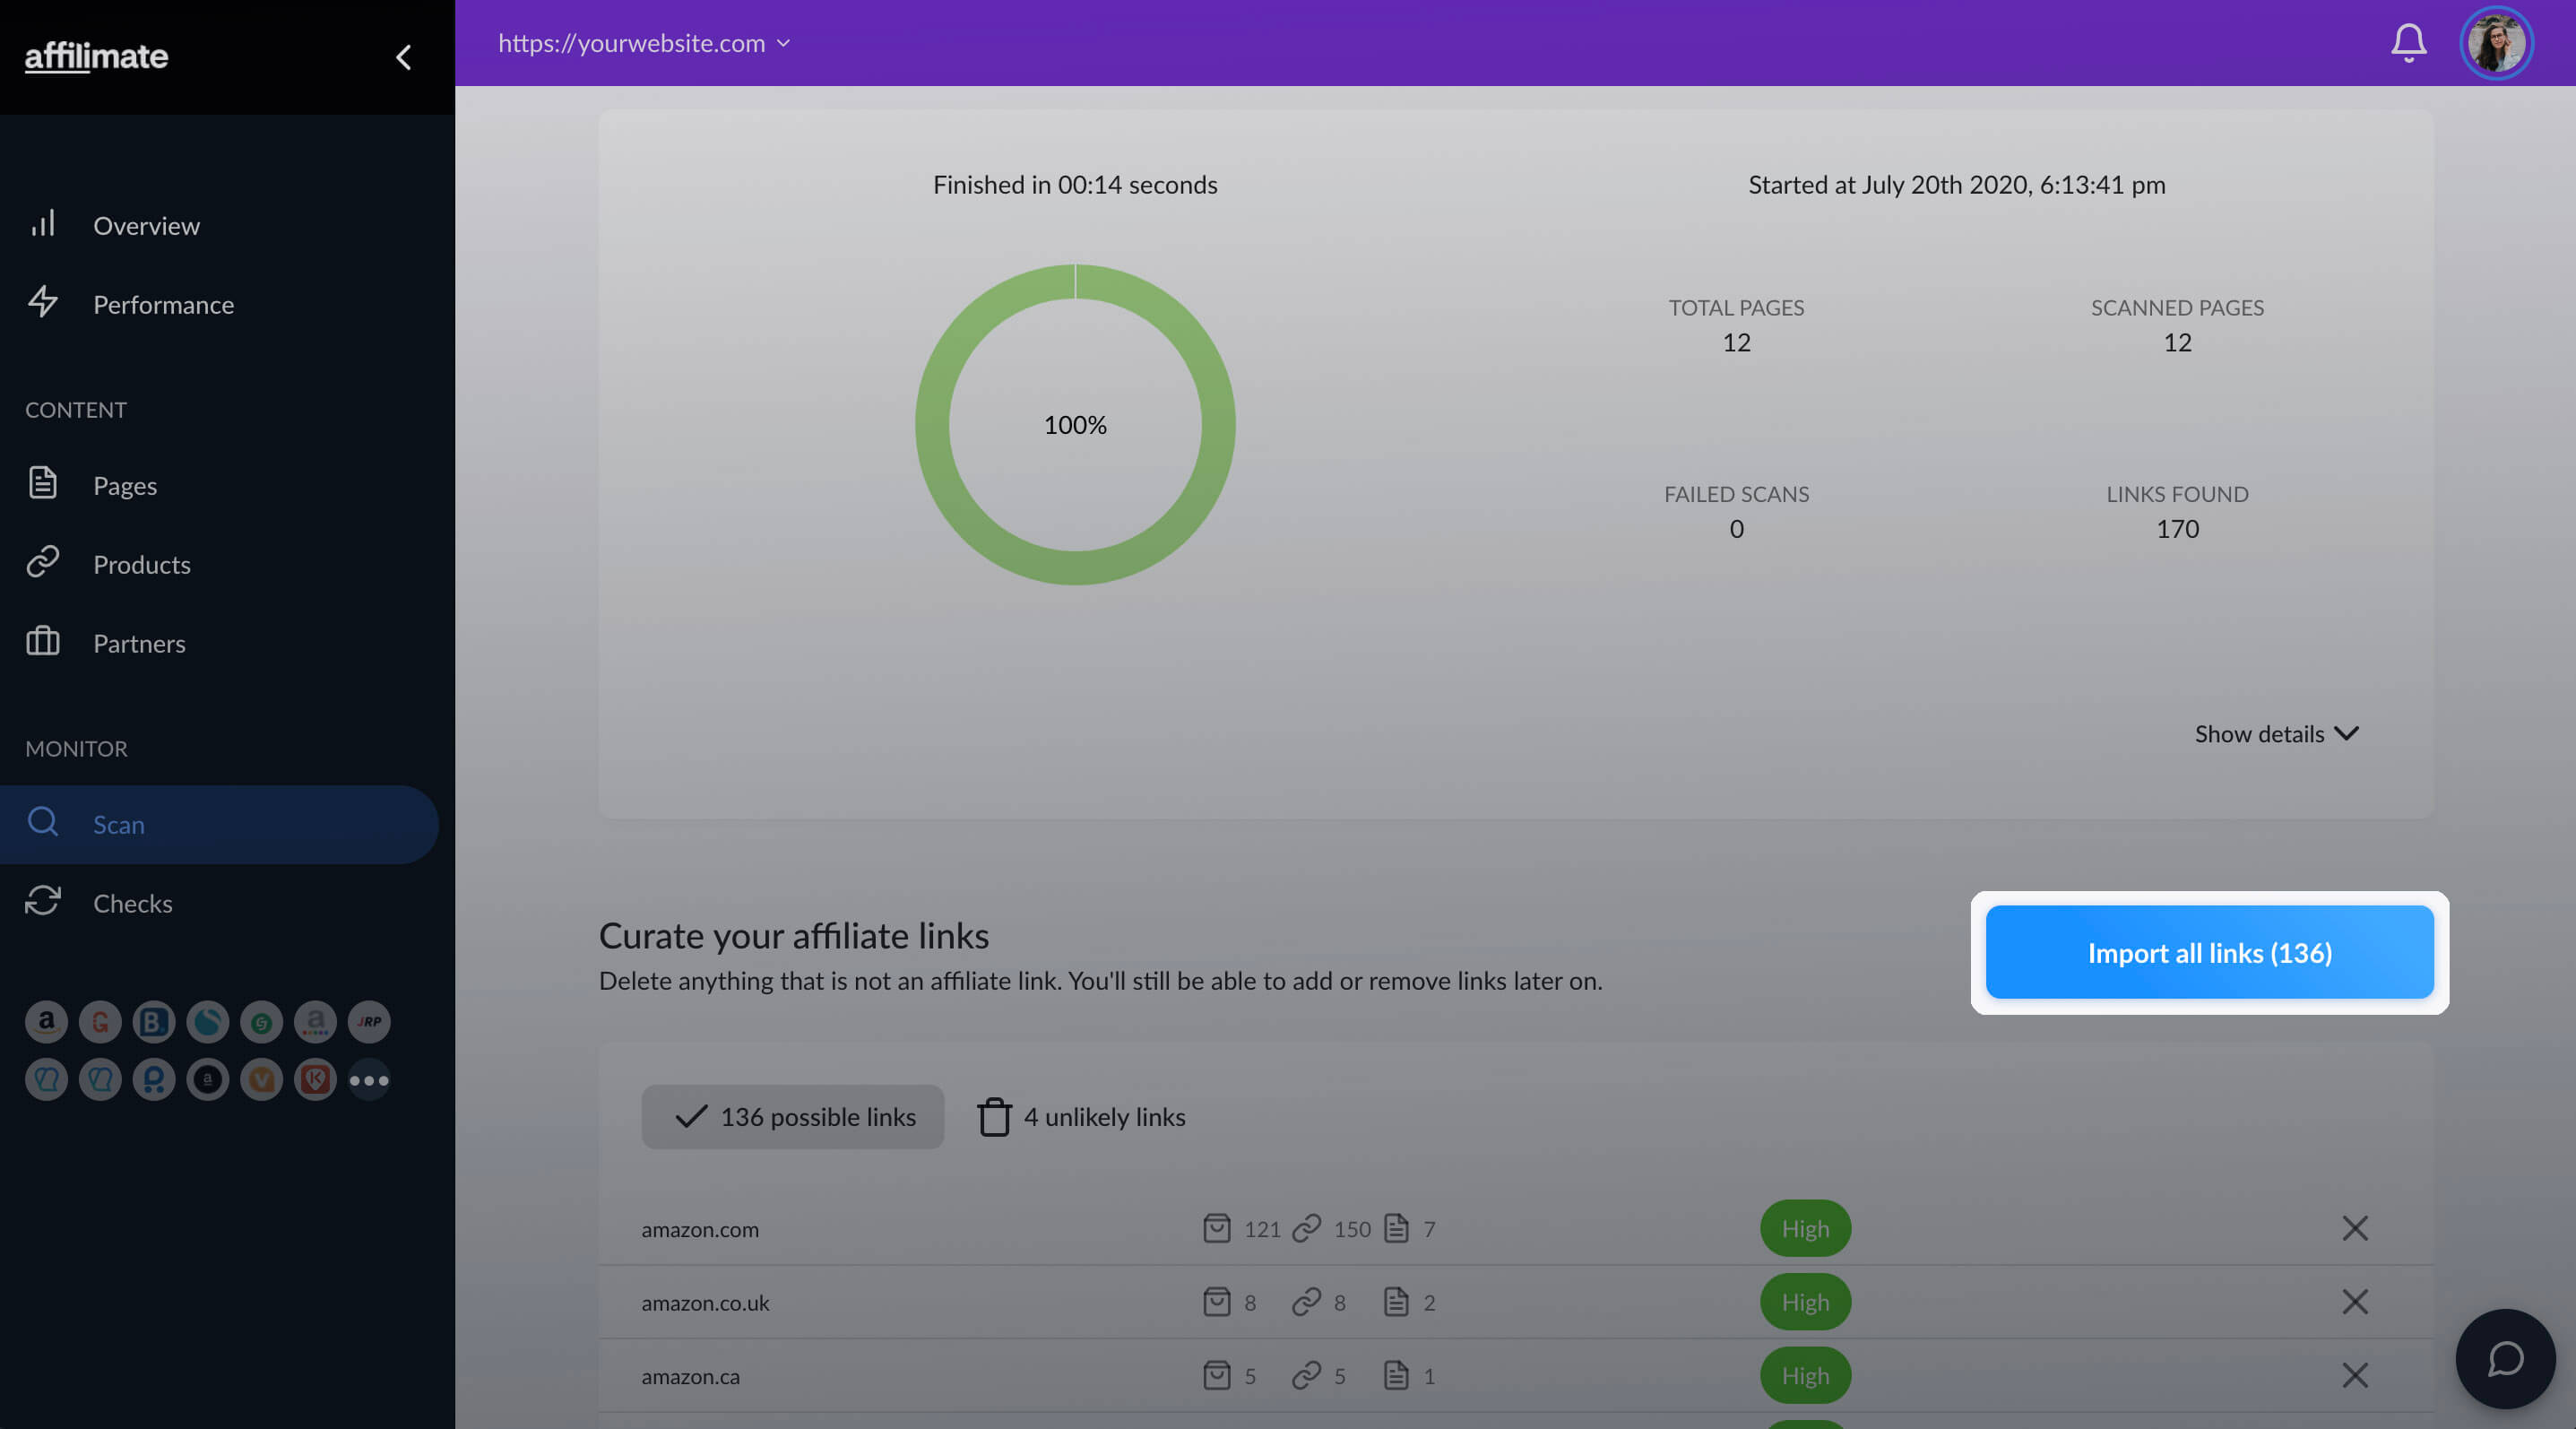This screenshot has height=1429, width=2576.
Task: Click the Checks icon under Monitor
Action: pyautogui.click(x=42, y=901)
